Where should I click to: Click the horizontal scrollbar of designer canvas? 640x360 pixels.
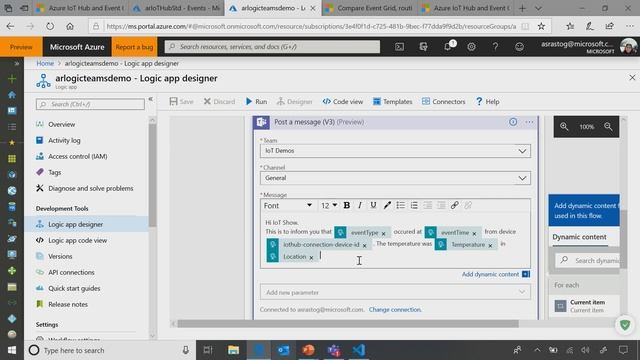pyautogui.click(x=348, y=324)
